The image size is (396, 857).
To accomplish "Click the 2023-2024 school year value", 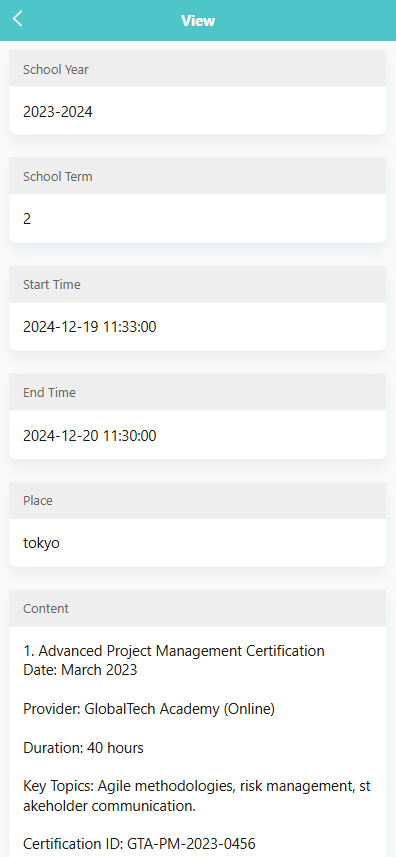I will (x=58, y=112).
